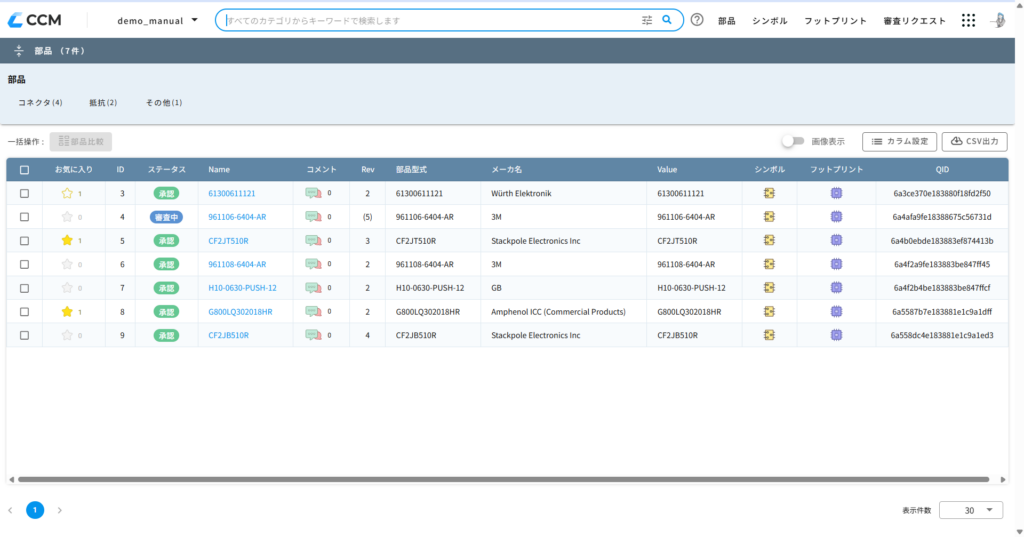Toggle the 画像表示 image display switch
The width and height of the screenshot is (1024, 537).
[793, 141]
